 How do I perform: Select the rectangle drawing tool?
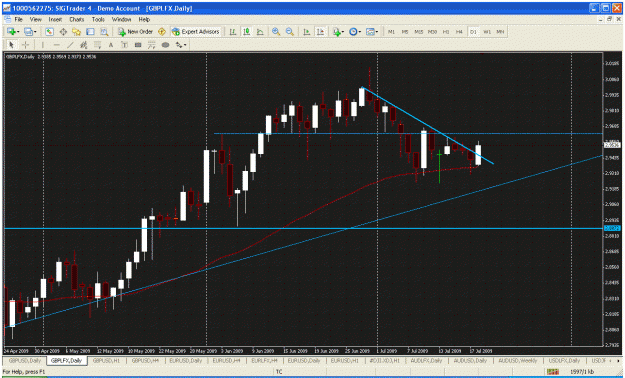138,45
